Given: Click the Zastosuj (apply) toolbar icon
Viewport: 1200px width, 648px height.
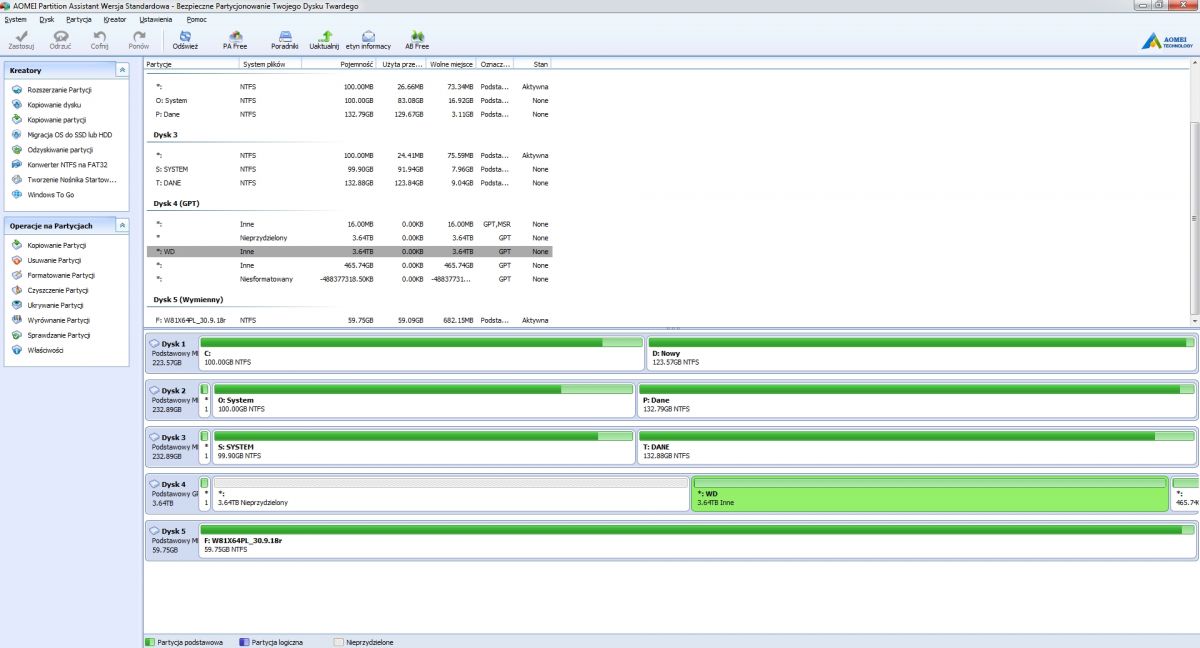Looking at the screenshot, I should [21, 39].
